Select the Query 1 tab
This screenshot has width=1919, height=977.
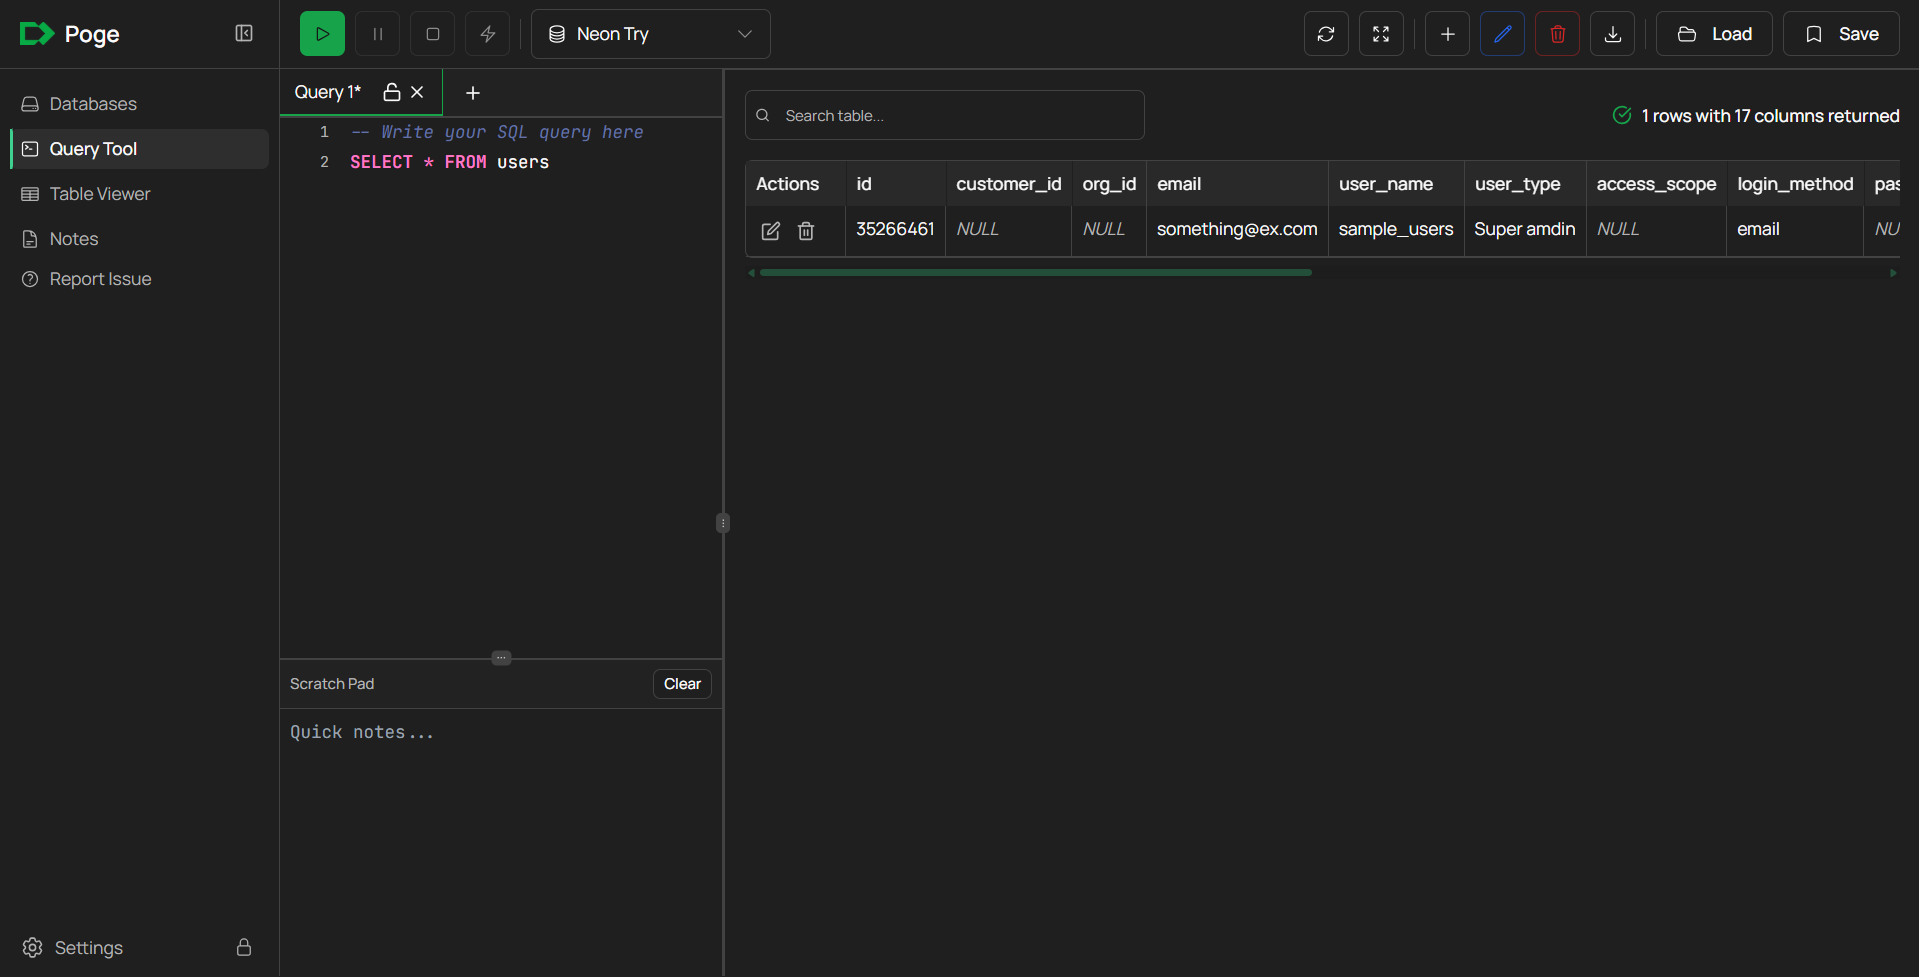[x=326, y=91]
